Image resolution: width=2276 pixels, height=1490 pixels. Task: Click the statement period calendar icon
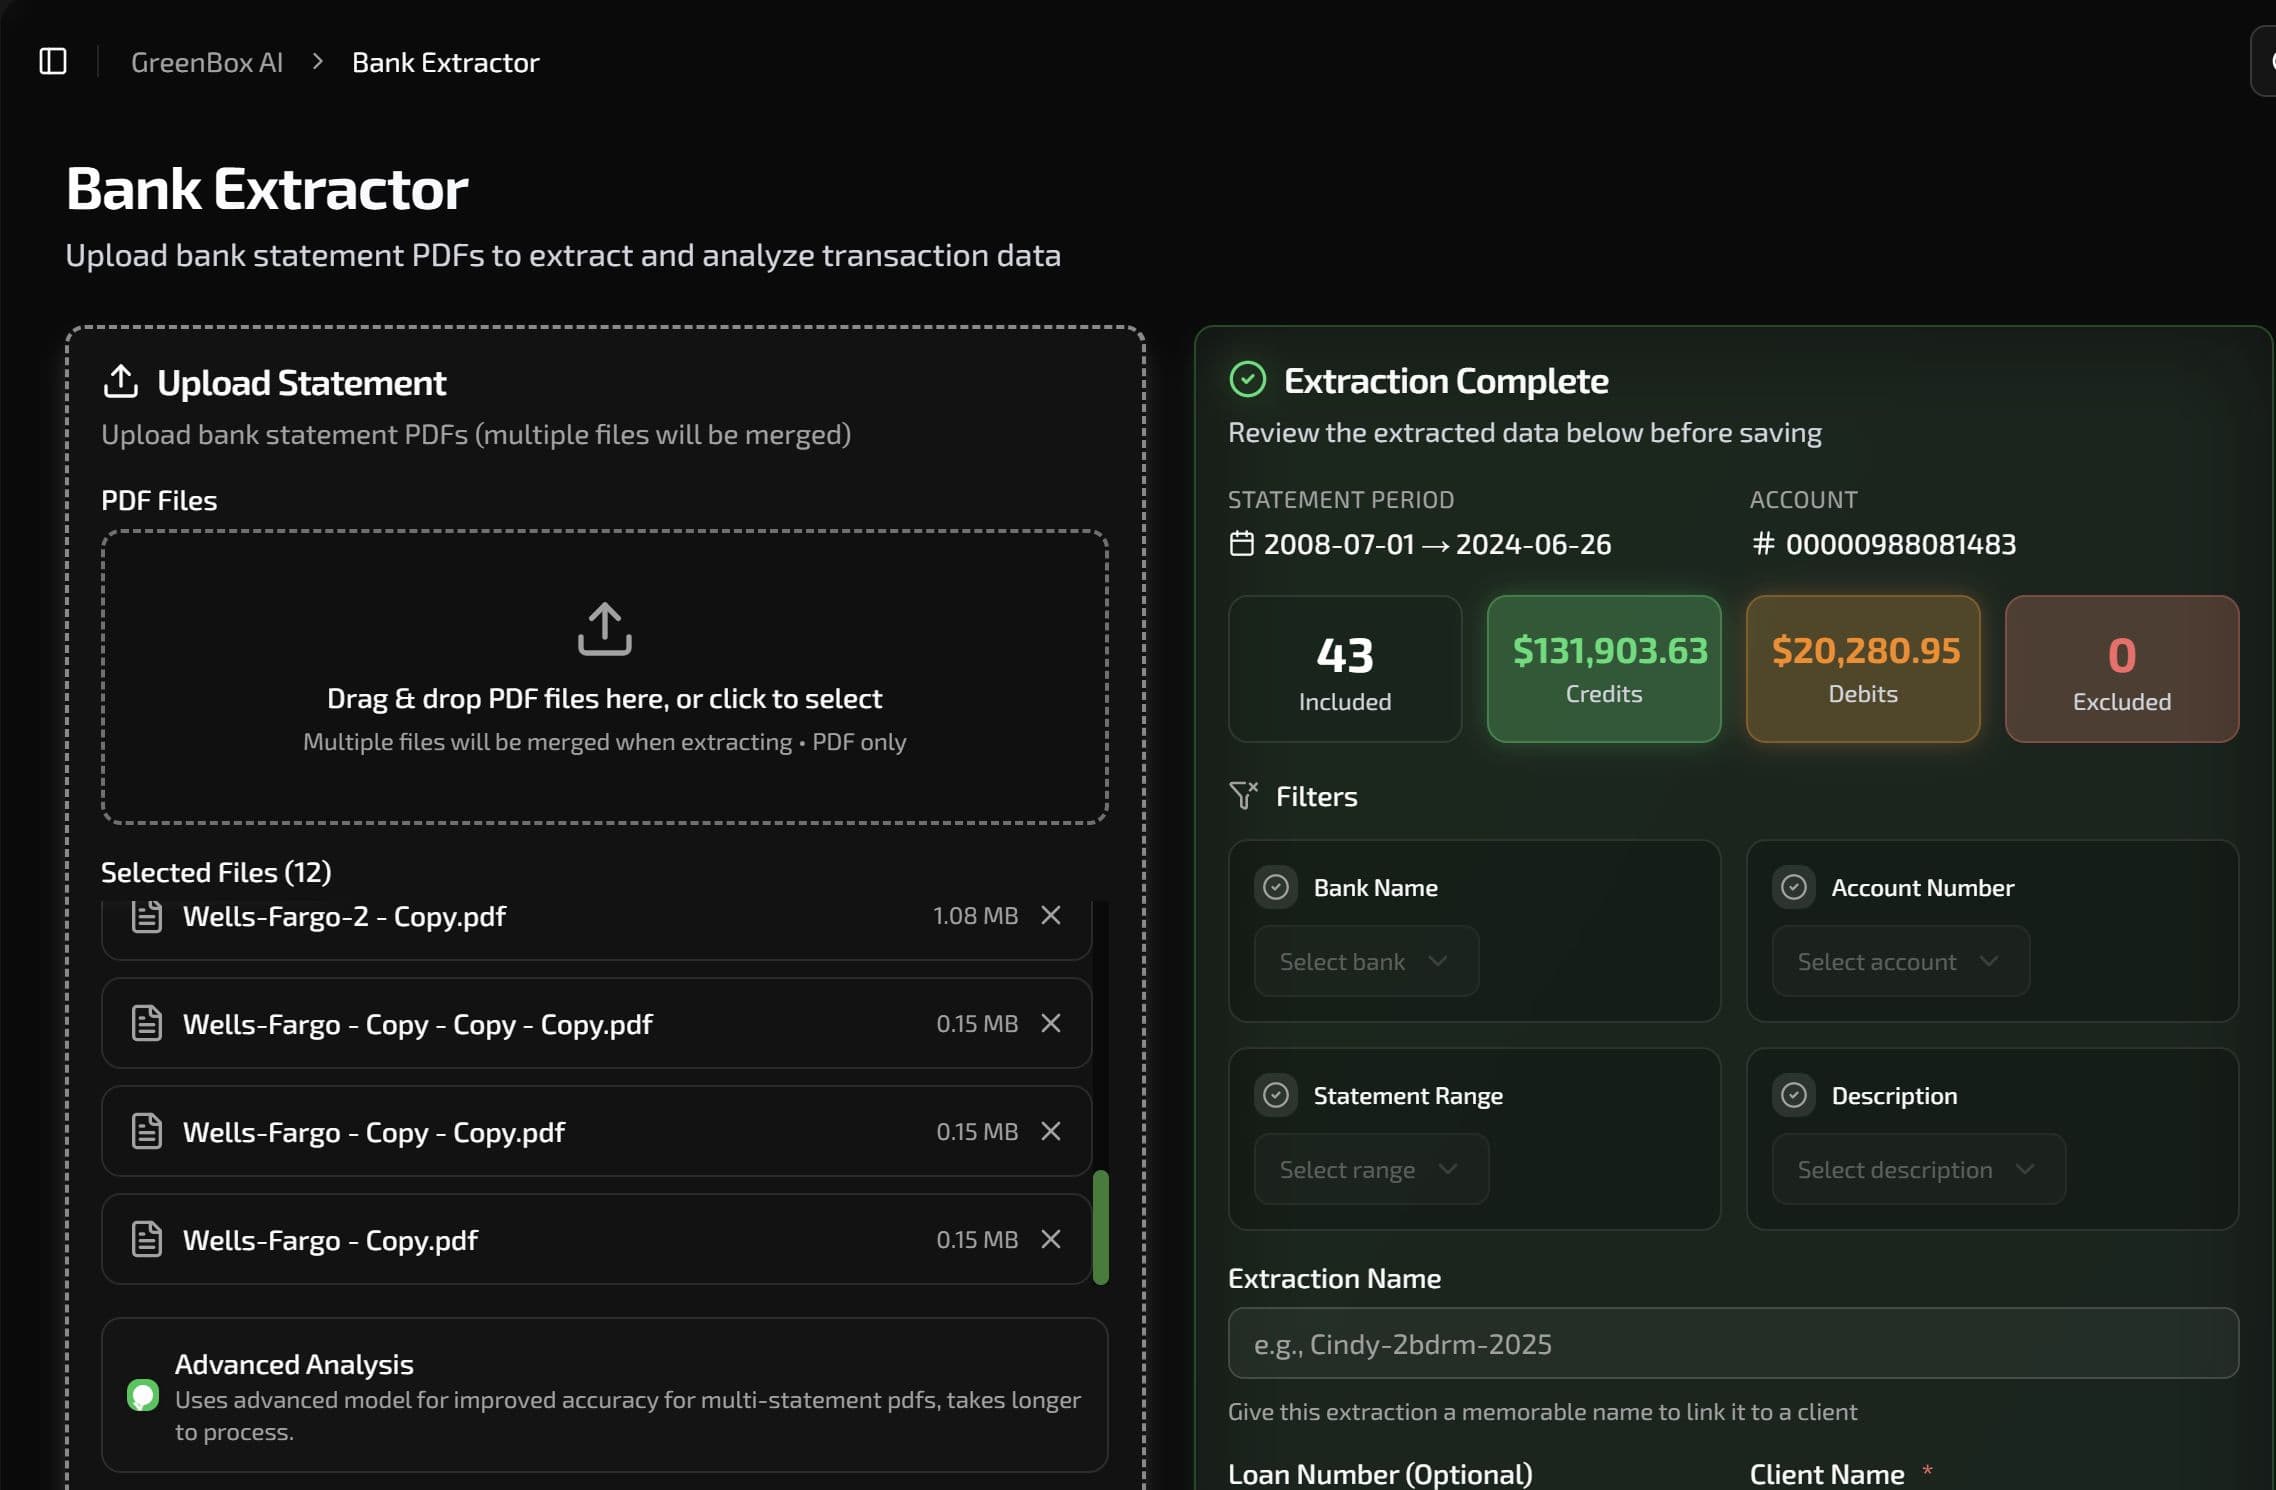pyautogui.click(x=1241, y=544)
